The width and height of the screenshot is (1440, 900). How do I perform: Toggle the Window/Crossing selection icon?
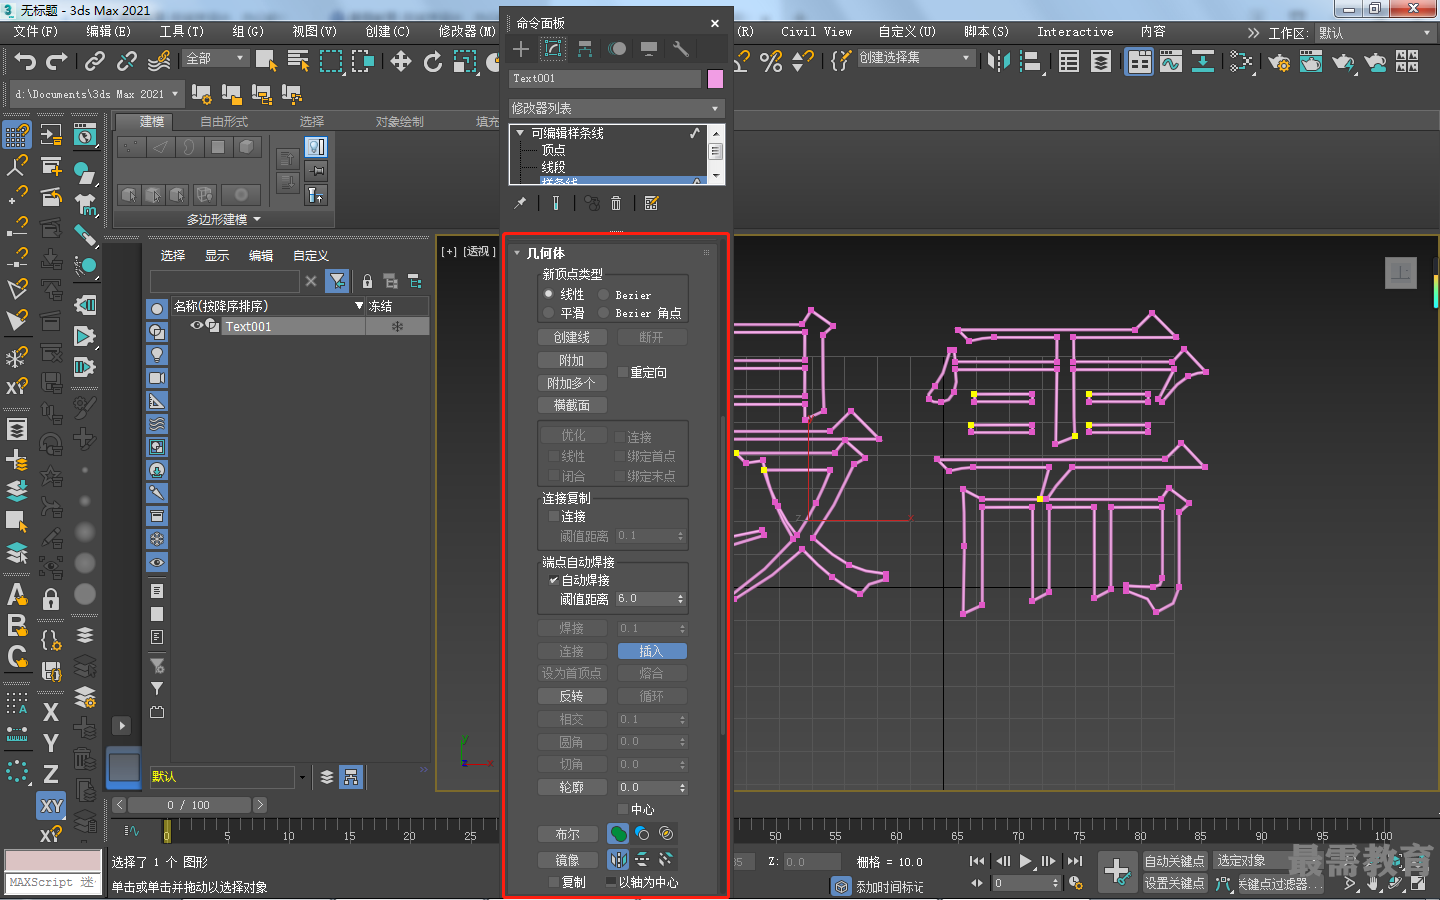[362, 61]
